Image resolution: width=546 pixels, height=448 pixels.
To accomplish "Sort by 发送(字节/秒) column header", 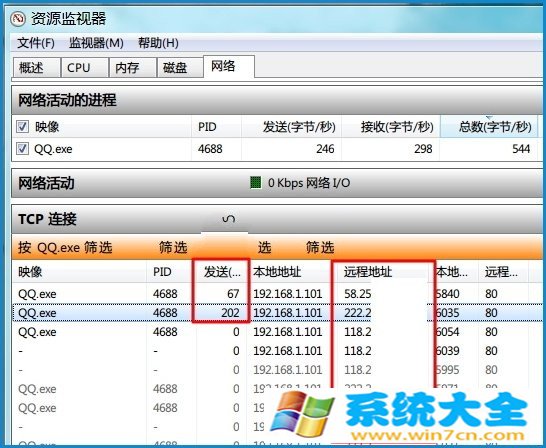I will pyautogui.click(x=291, y=127).
